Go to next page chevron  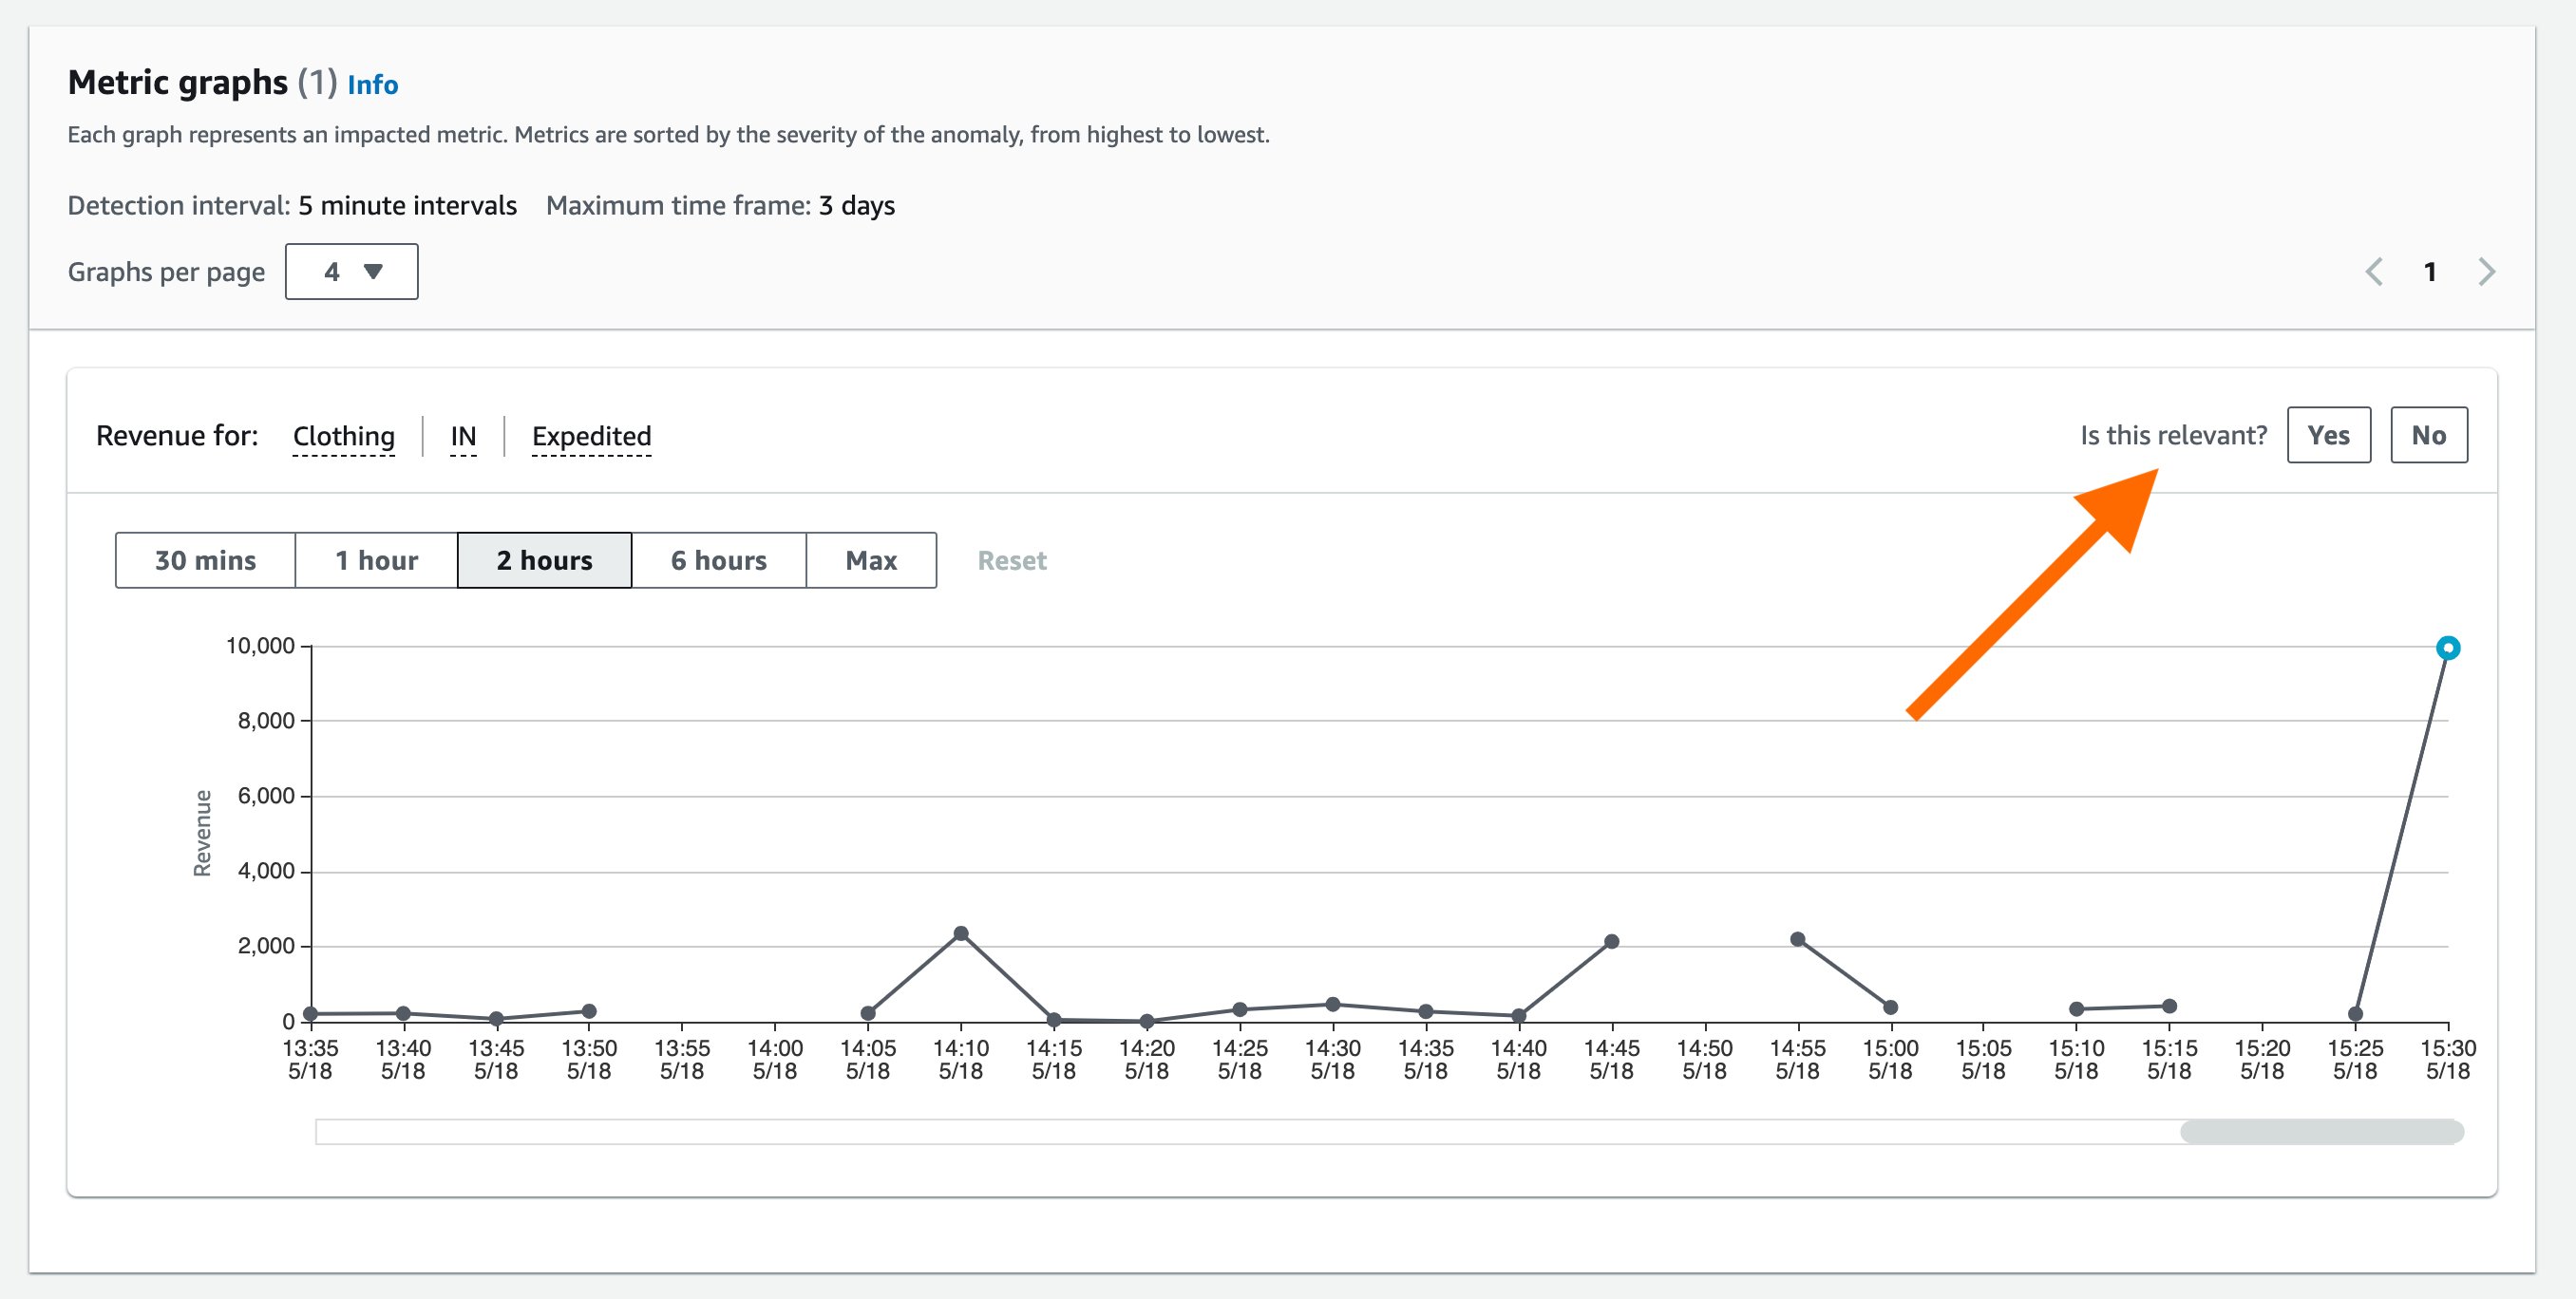click(x=2486, y=272)
